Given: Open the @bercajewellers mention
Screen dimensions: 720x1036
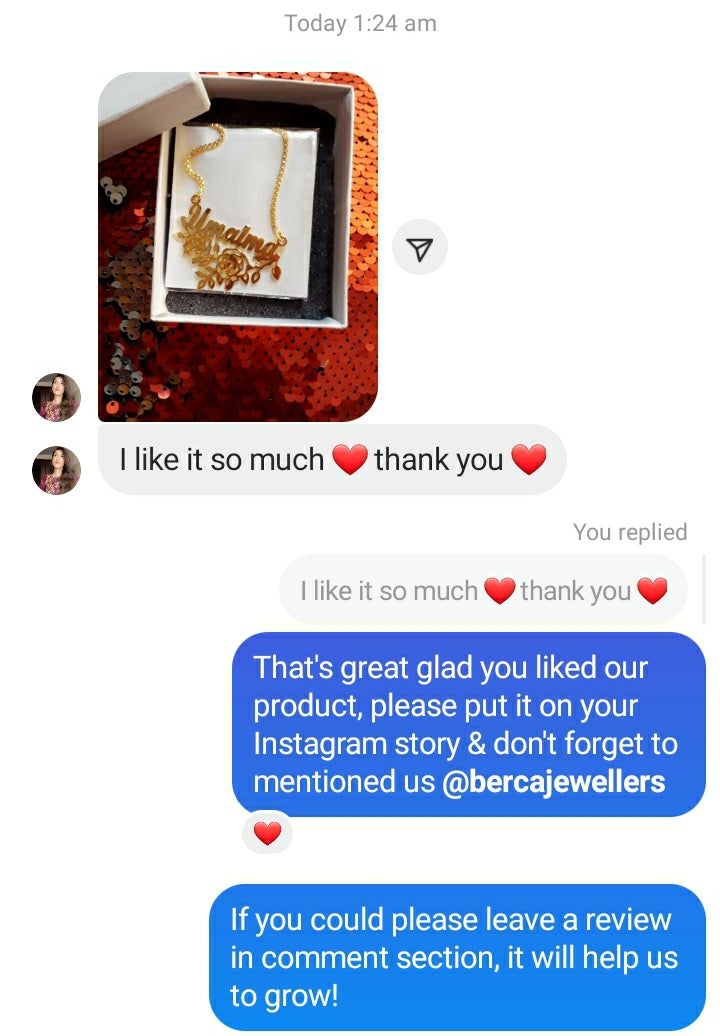Looking at the screenshot, I should [554, 782].
